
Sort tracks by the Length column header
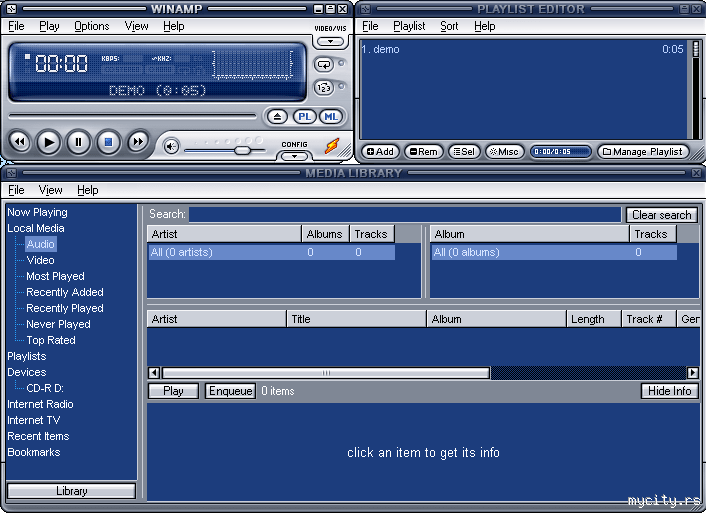593,319
